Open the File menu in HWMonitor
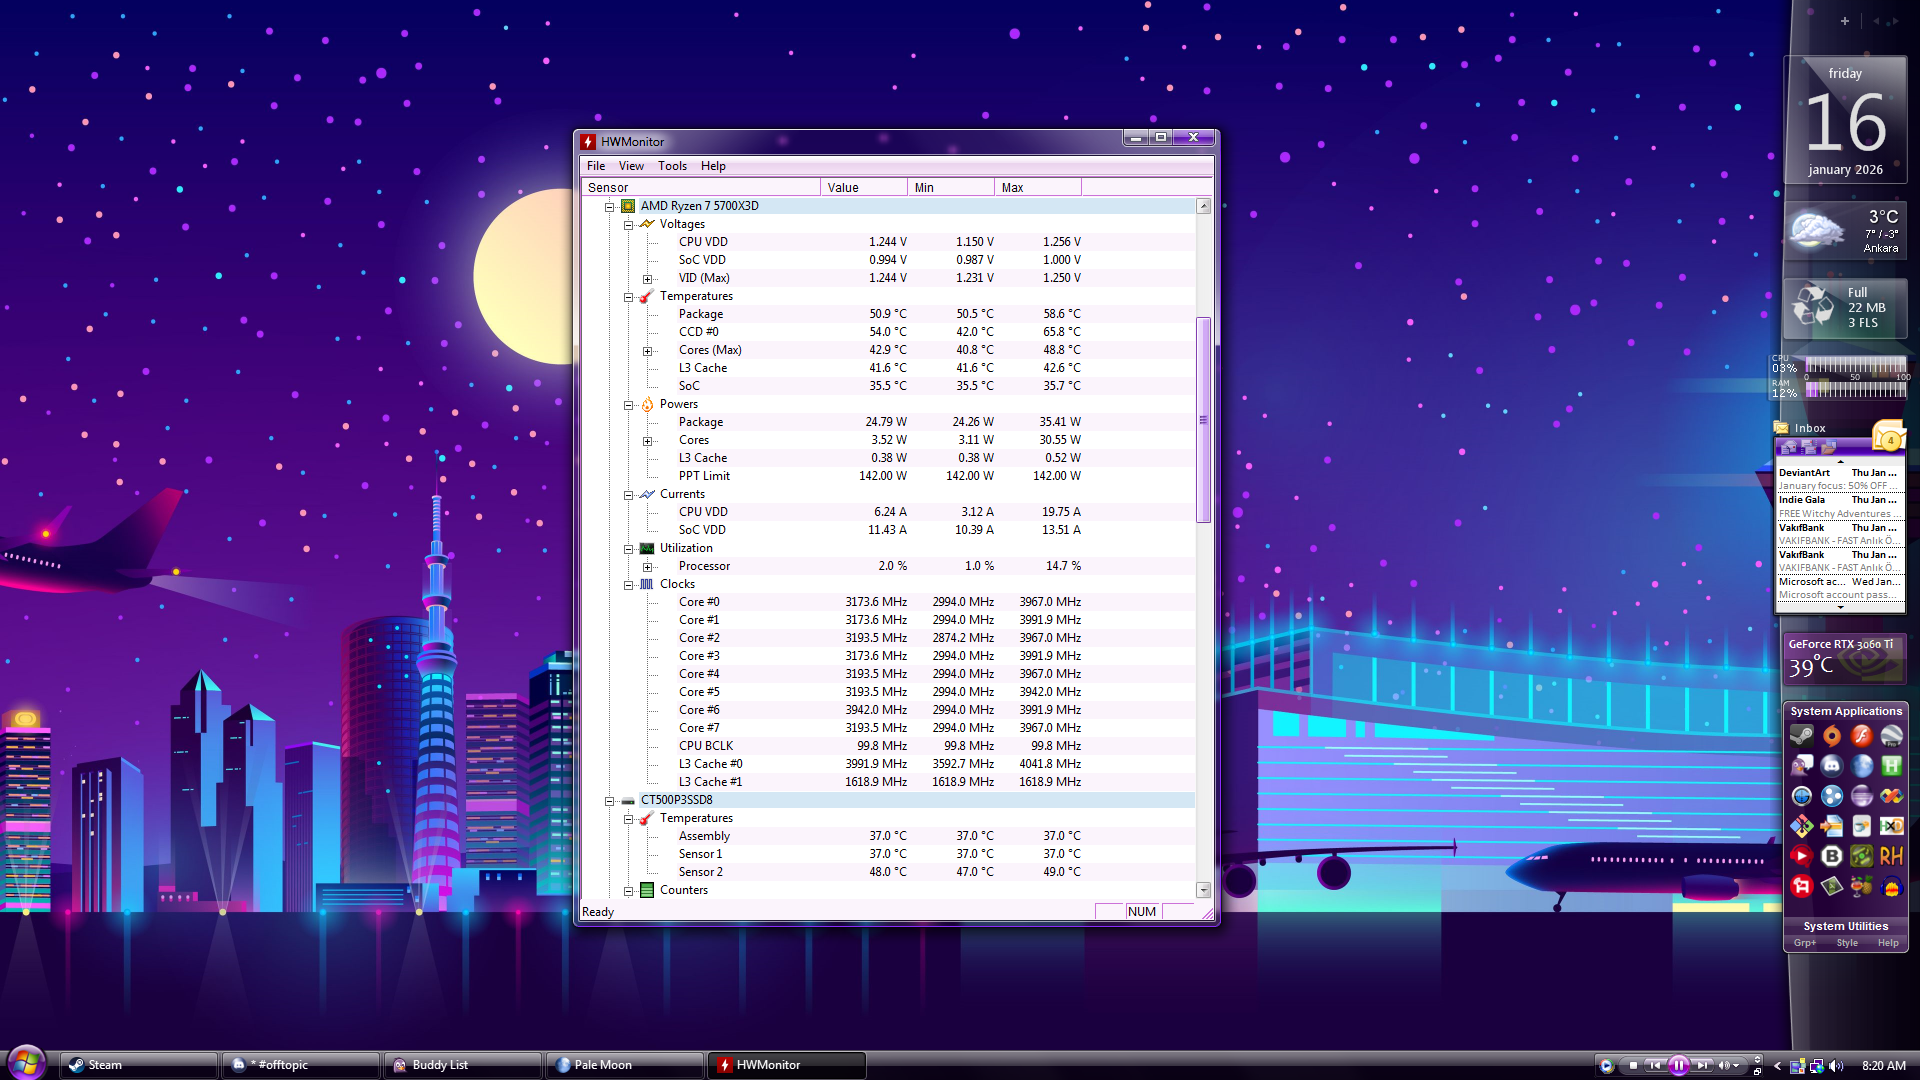This screenshot has height=1080, width=1920. point(596,166)
